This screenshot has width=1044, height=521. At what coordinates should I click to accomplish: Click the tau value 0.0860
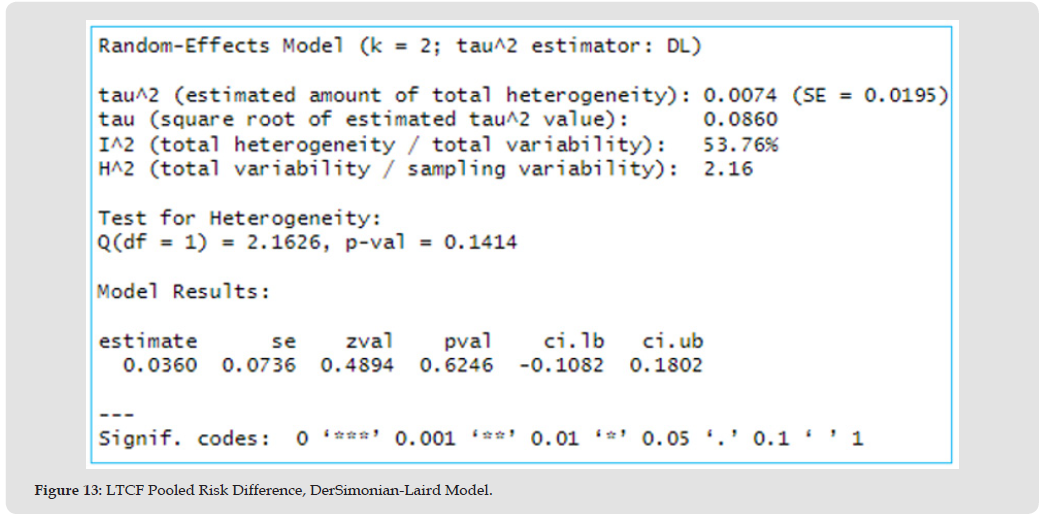(x=741, y=120)
